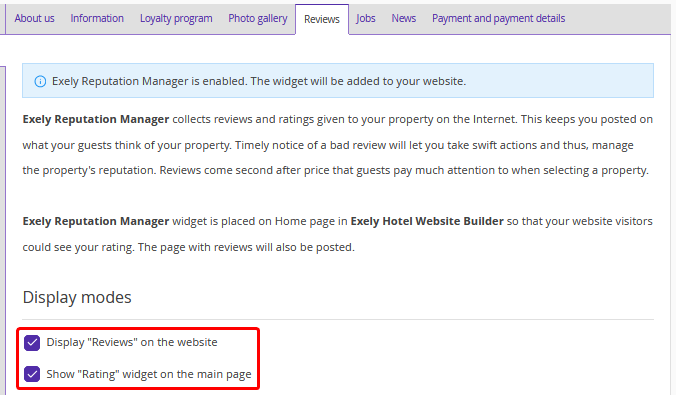Click label Show "Rating" widget on main page

click(x=149, y=374)
